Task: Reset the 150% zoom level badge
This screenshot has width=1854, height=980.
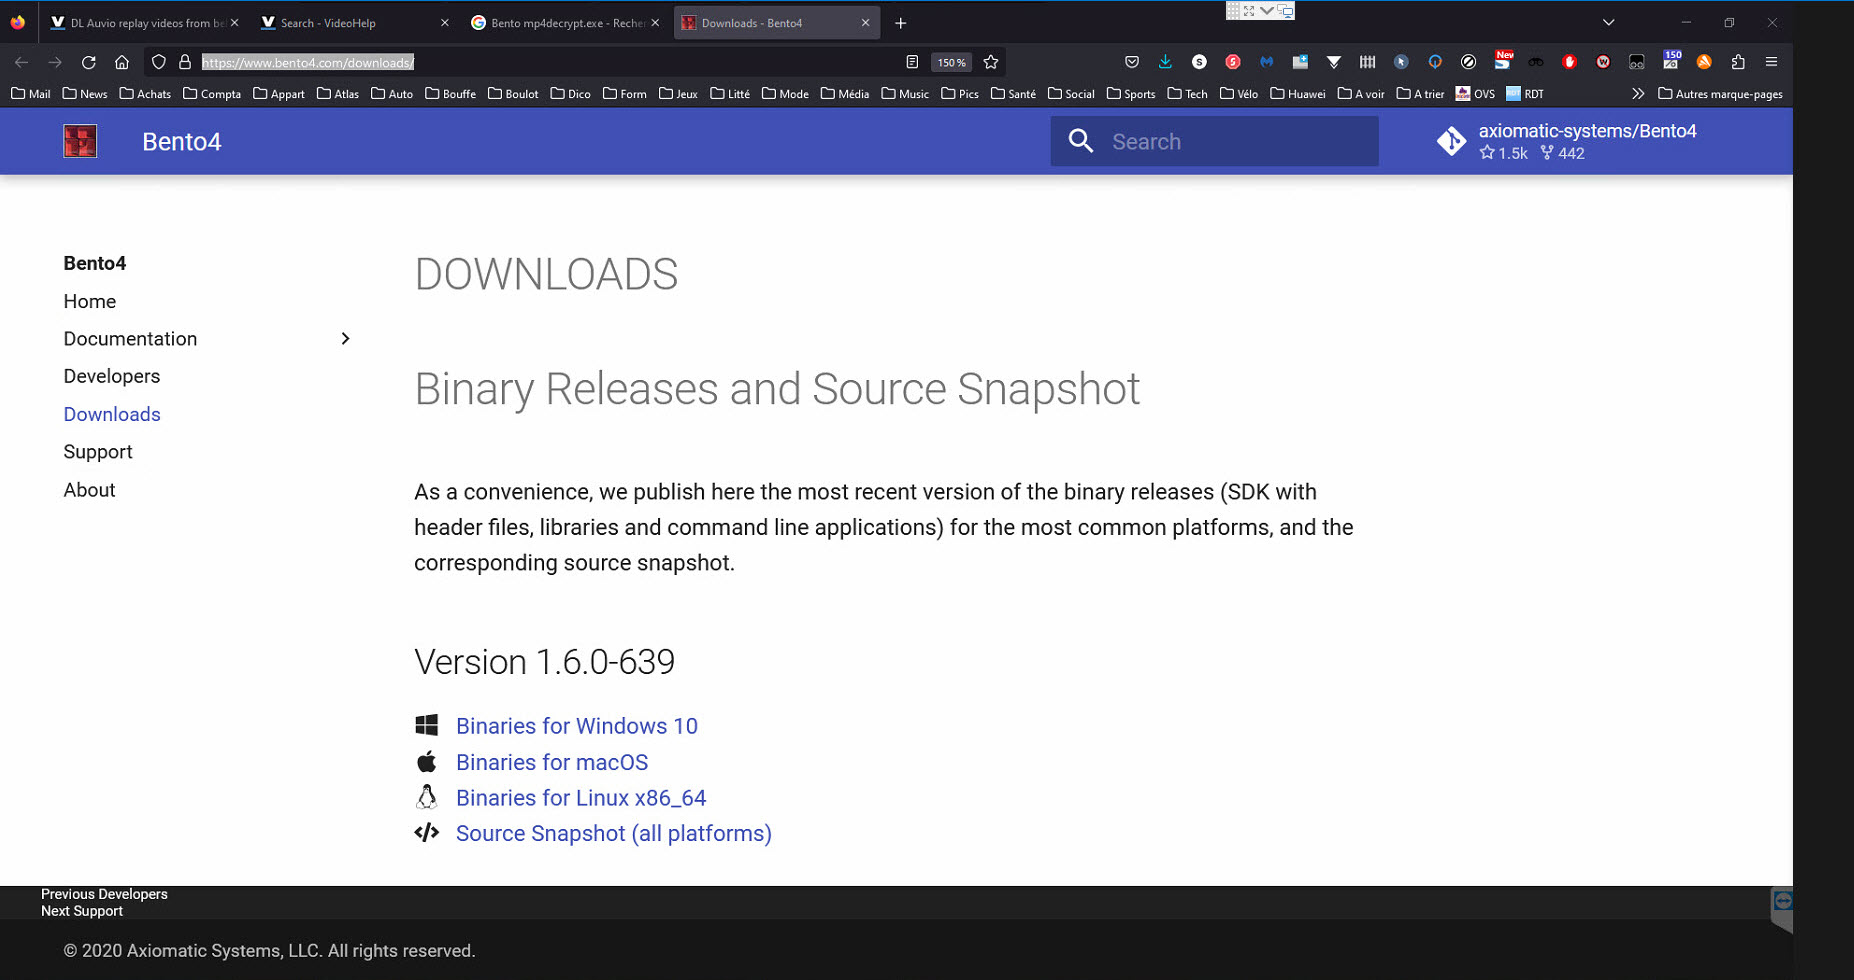Action: [951, 62]
